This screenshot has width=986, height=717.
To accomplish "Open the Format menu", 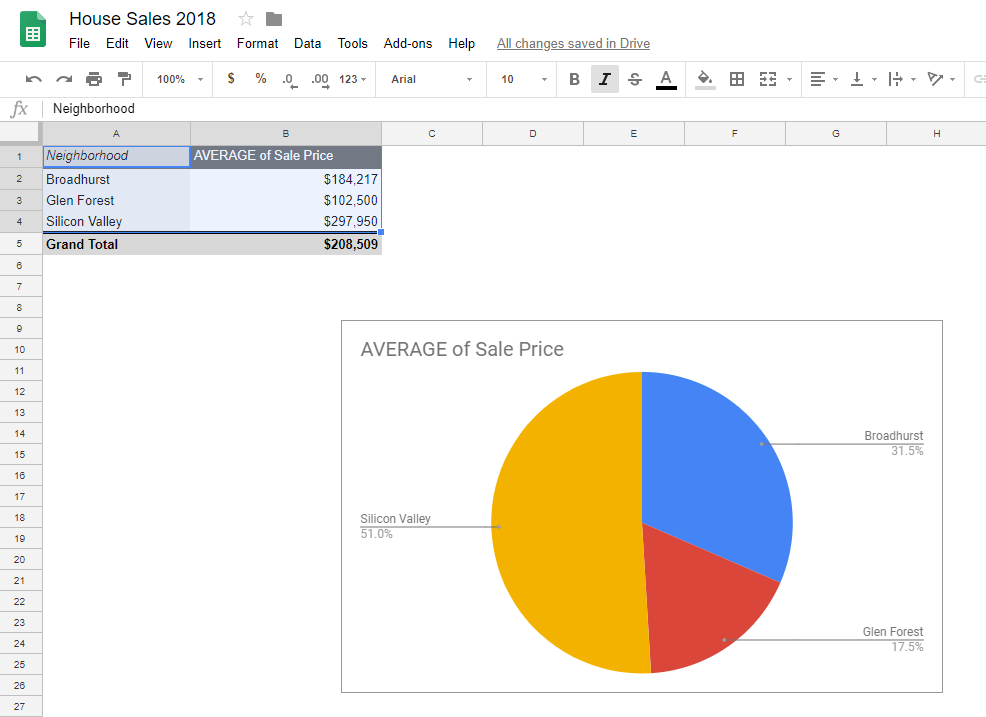I will 257,43.
